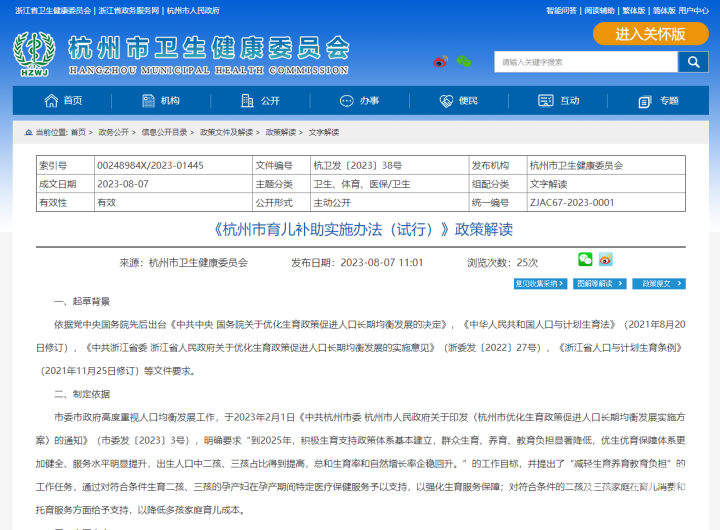Share the article via Weibo icon
This screenshot has height=530, width=720.
pyautogui.click(x=605, y=260)
